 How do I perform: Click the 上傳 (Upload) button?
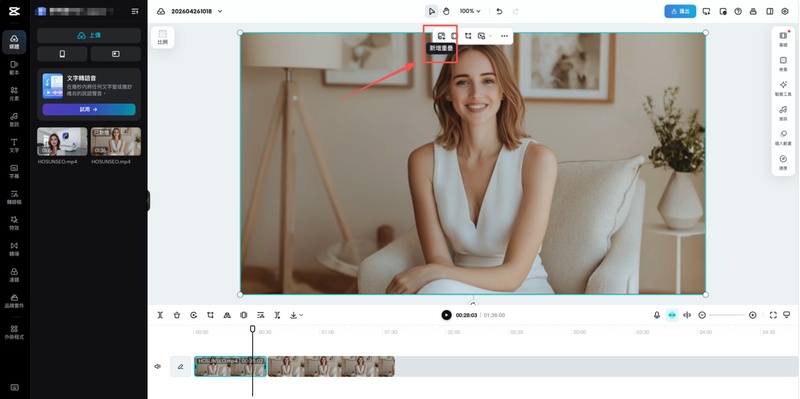pos(89,35)
